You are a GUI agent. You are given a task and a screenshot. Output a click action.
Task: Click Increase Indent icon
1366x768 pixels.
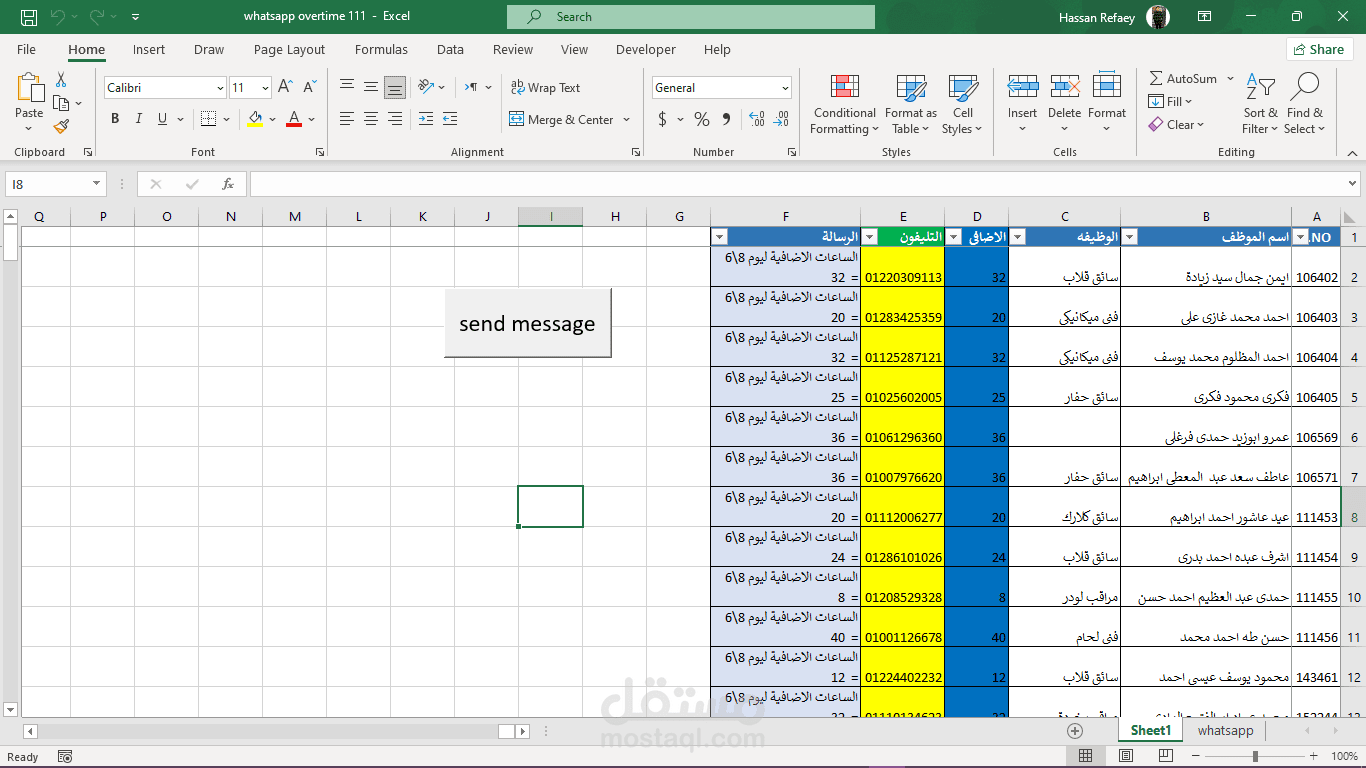tap(450, 119)
